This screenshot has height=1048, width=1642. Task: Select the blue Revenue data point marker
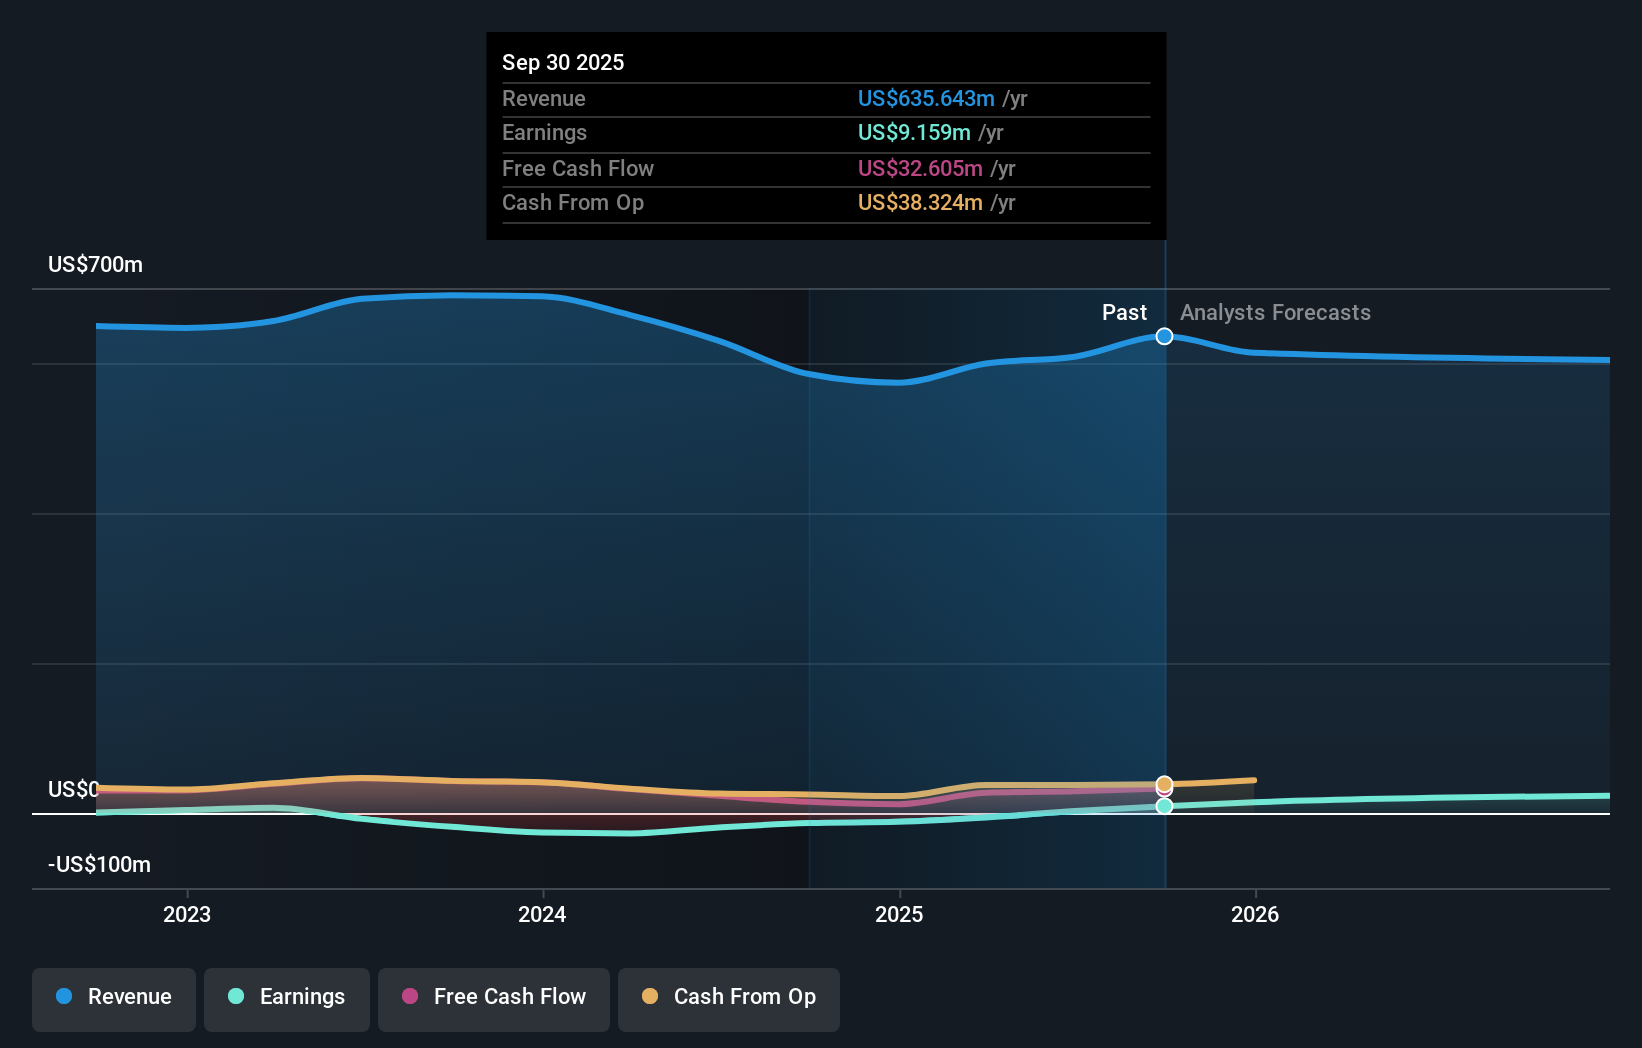(1164, 337)
